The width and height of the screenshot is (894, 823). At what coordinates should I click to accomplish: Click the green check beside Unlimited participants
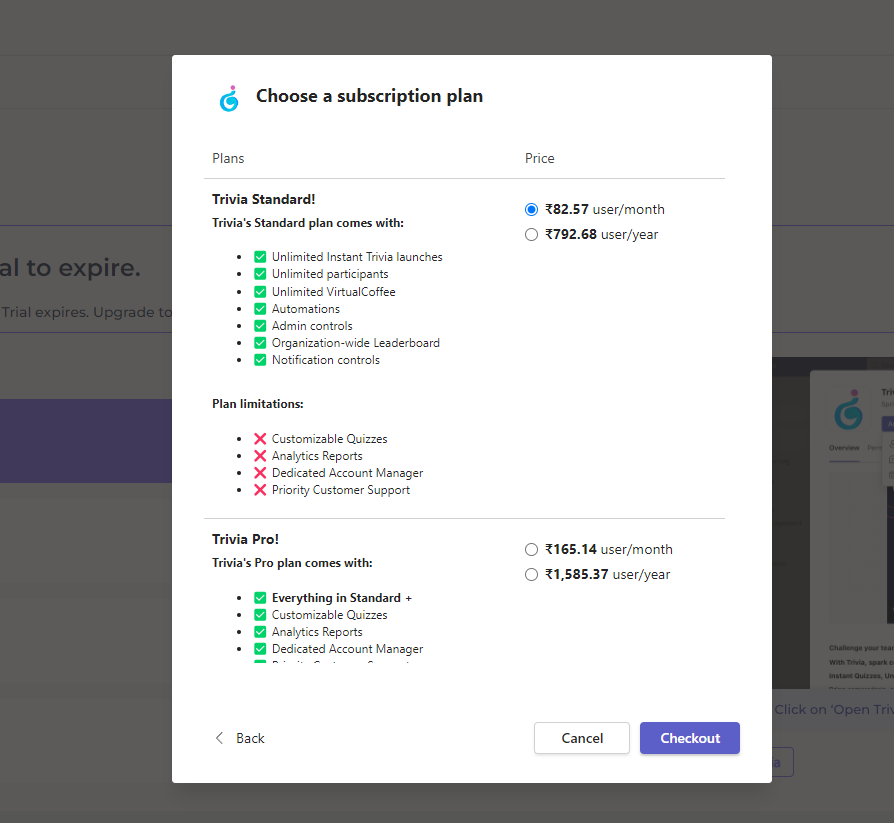pos(260,274)
